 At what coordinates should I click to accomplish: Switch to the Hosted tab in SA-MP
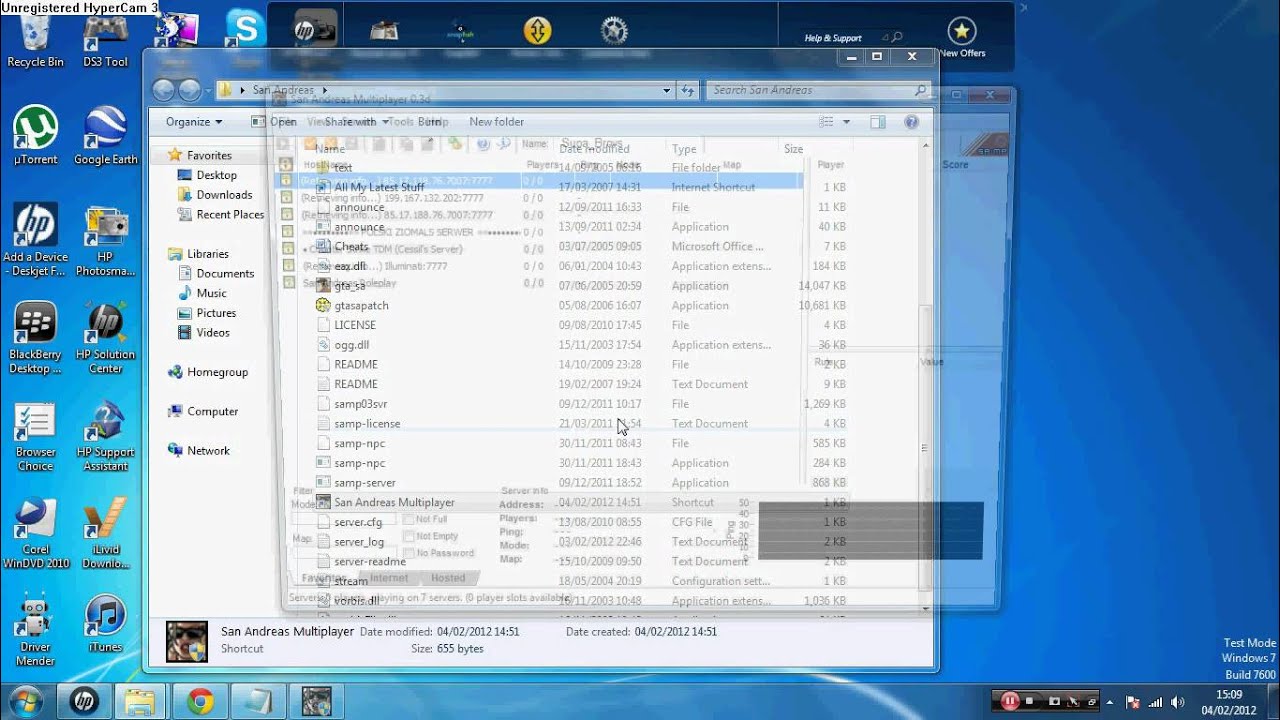pos(448,578)
